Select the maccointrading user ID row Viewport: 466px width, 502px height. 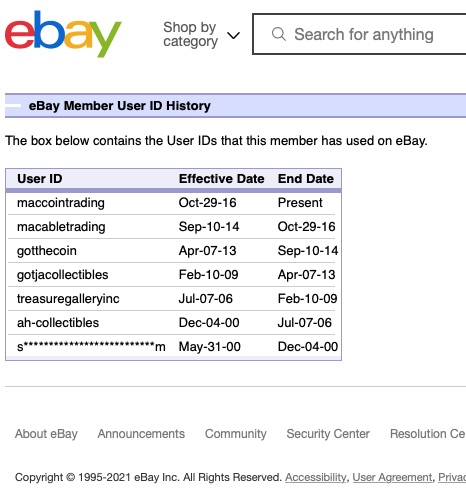(174, 203)
